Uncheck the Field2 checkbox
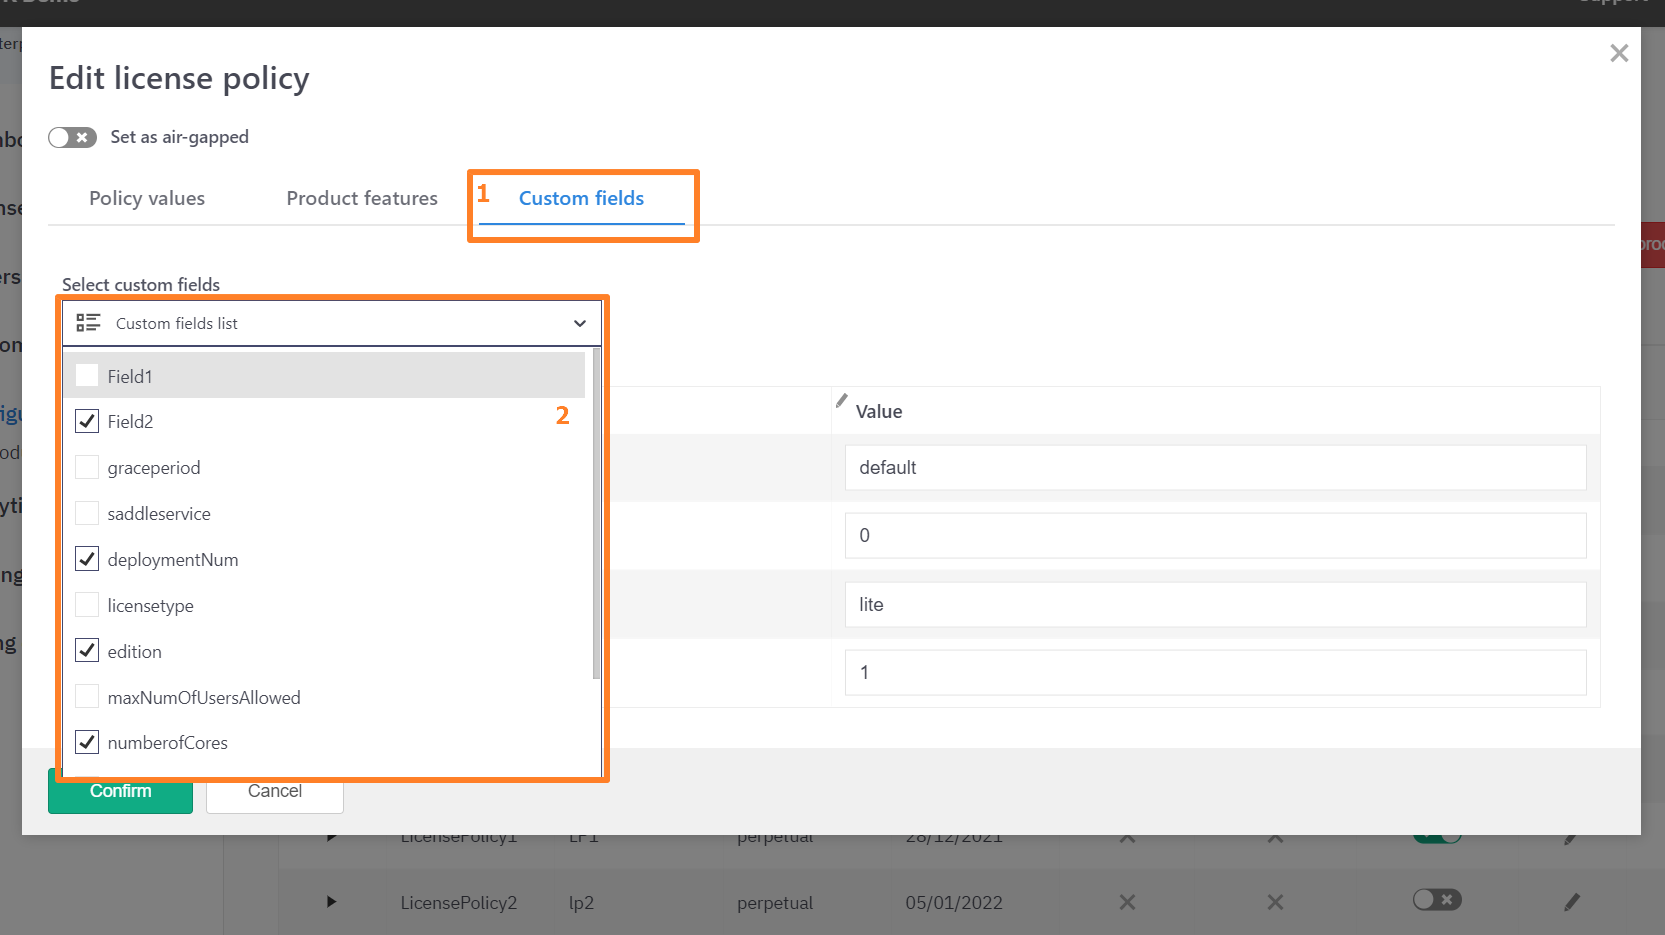1665x935 pixels. [87, 422]
